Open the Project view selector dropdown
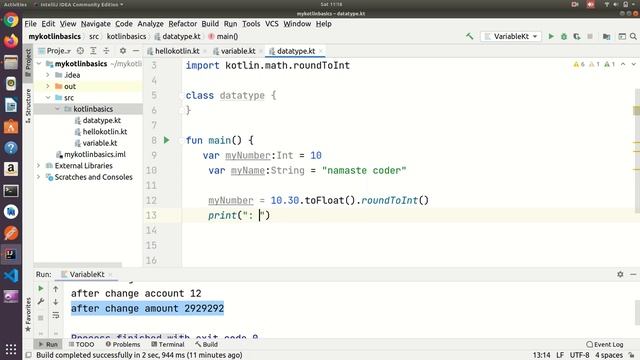 tap(55, 51)
